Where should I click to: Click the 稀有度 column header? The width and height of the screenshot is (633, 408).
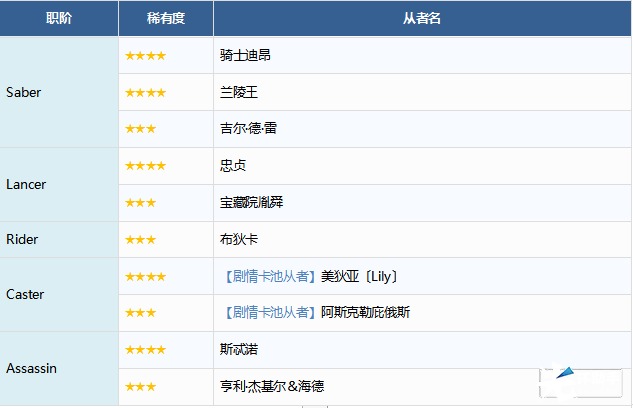coord(165,19)
